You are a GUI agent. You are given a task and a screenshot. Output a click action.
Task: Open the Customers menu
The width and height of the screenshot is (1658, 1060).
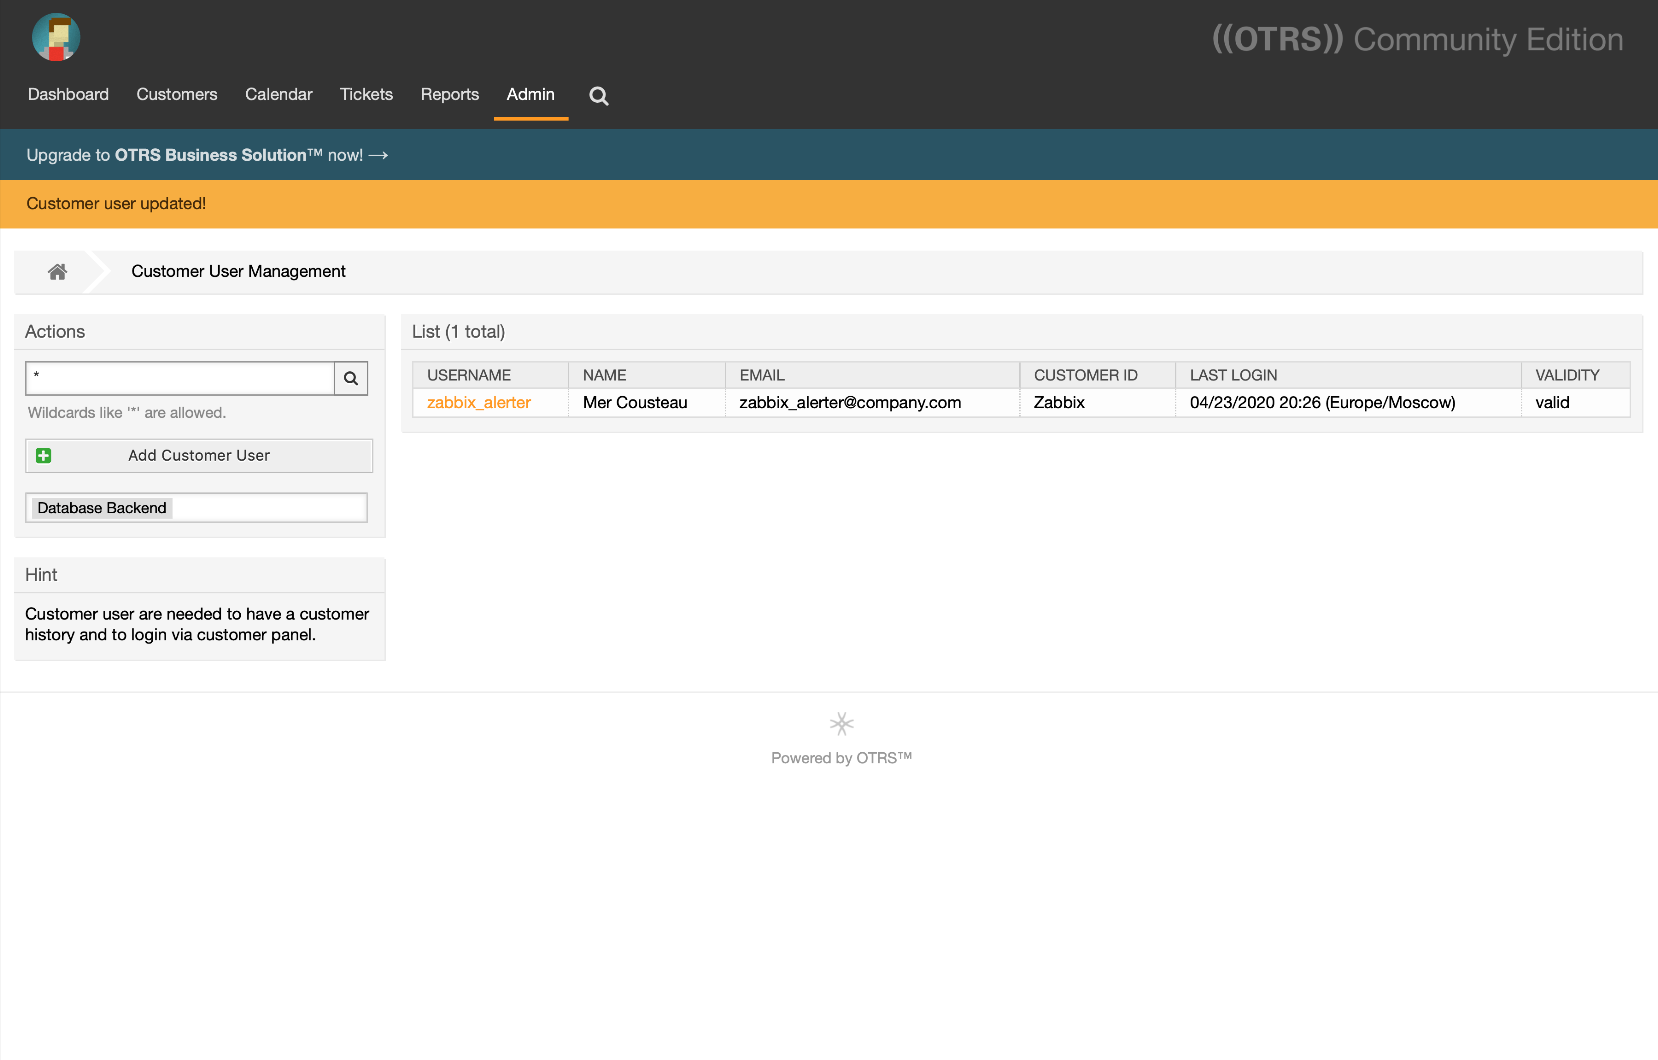(x=177, y=94)
